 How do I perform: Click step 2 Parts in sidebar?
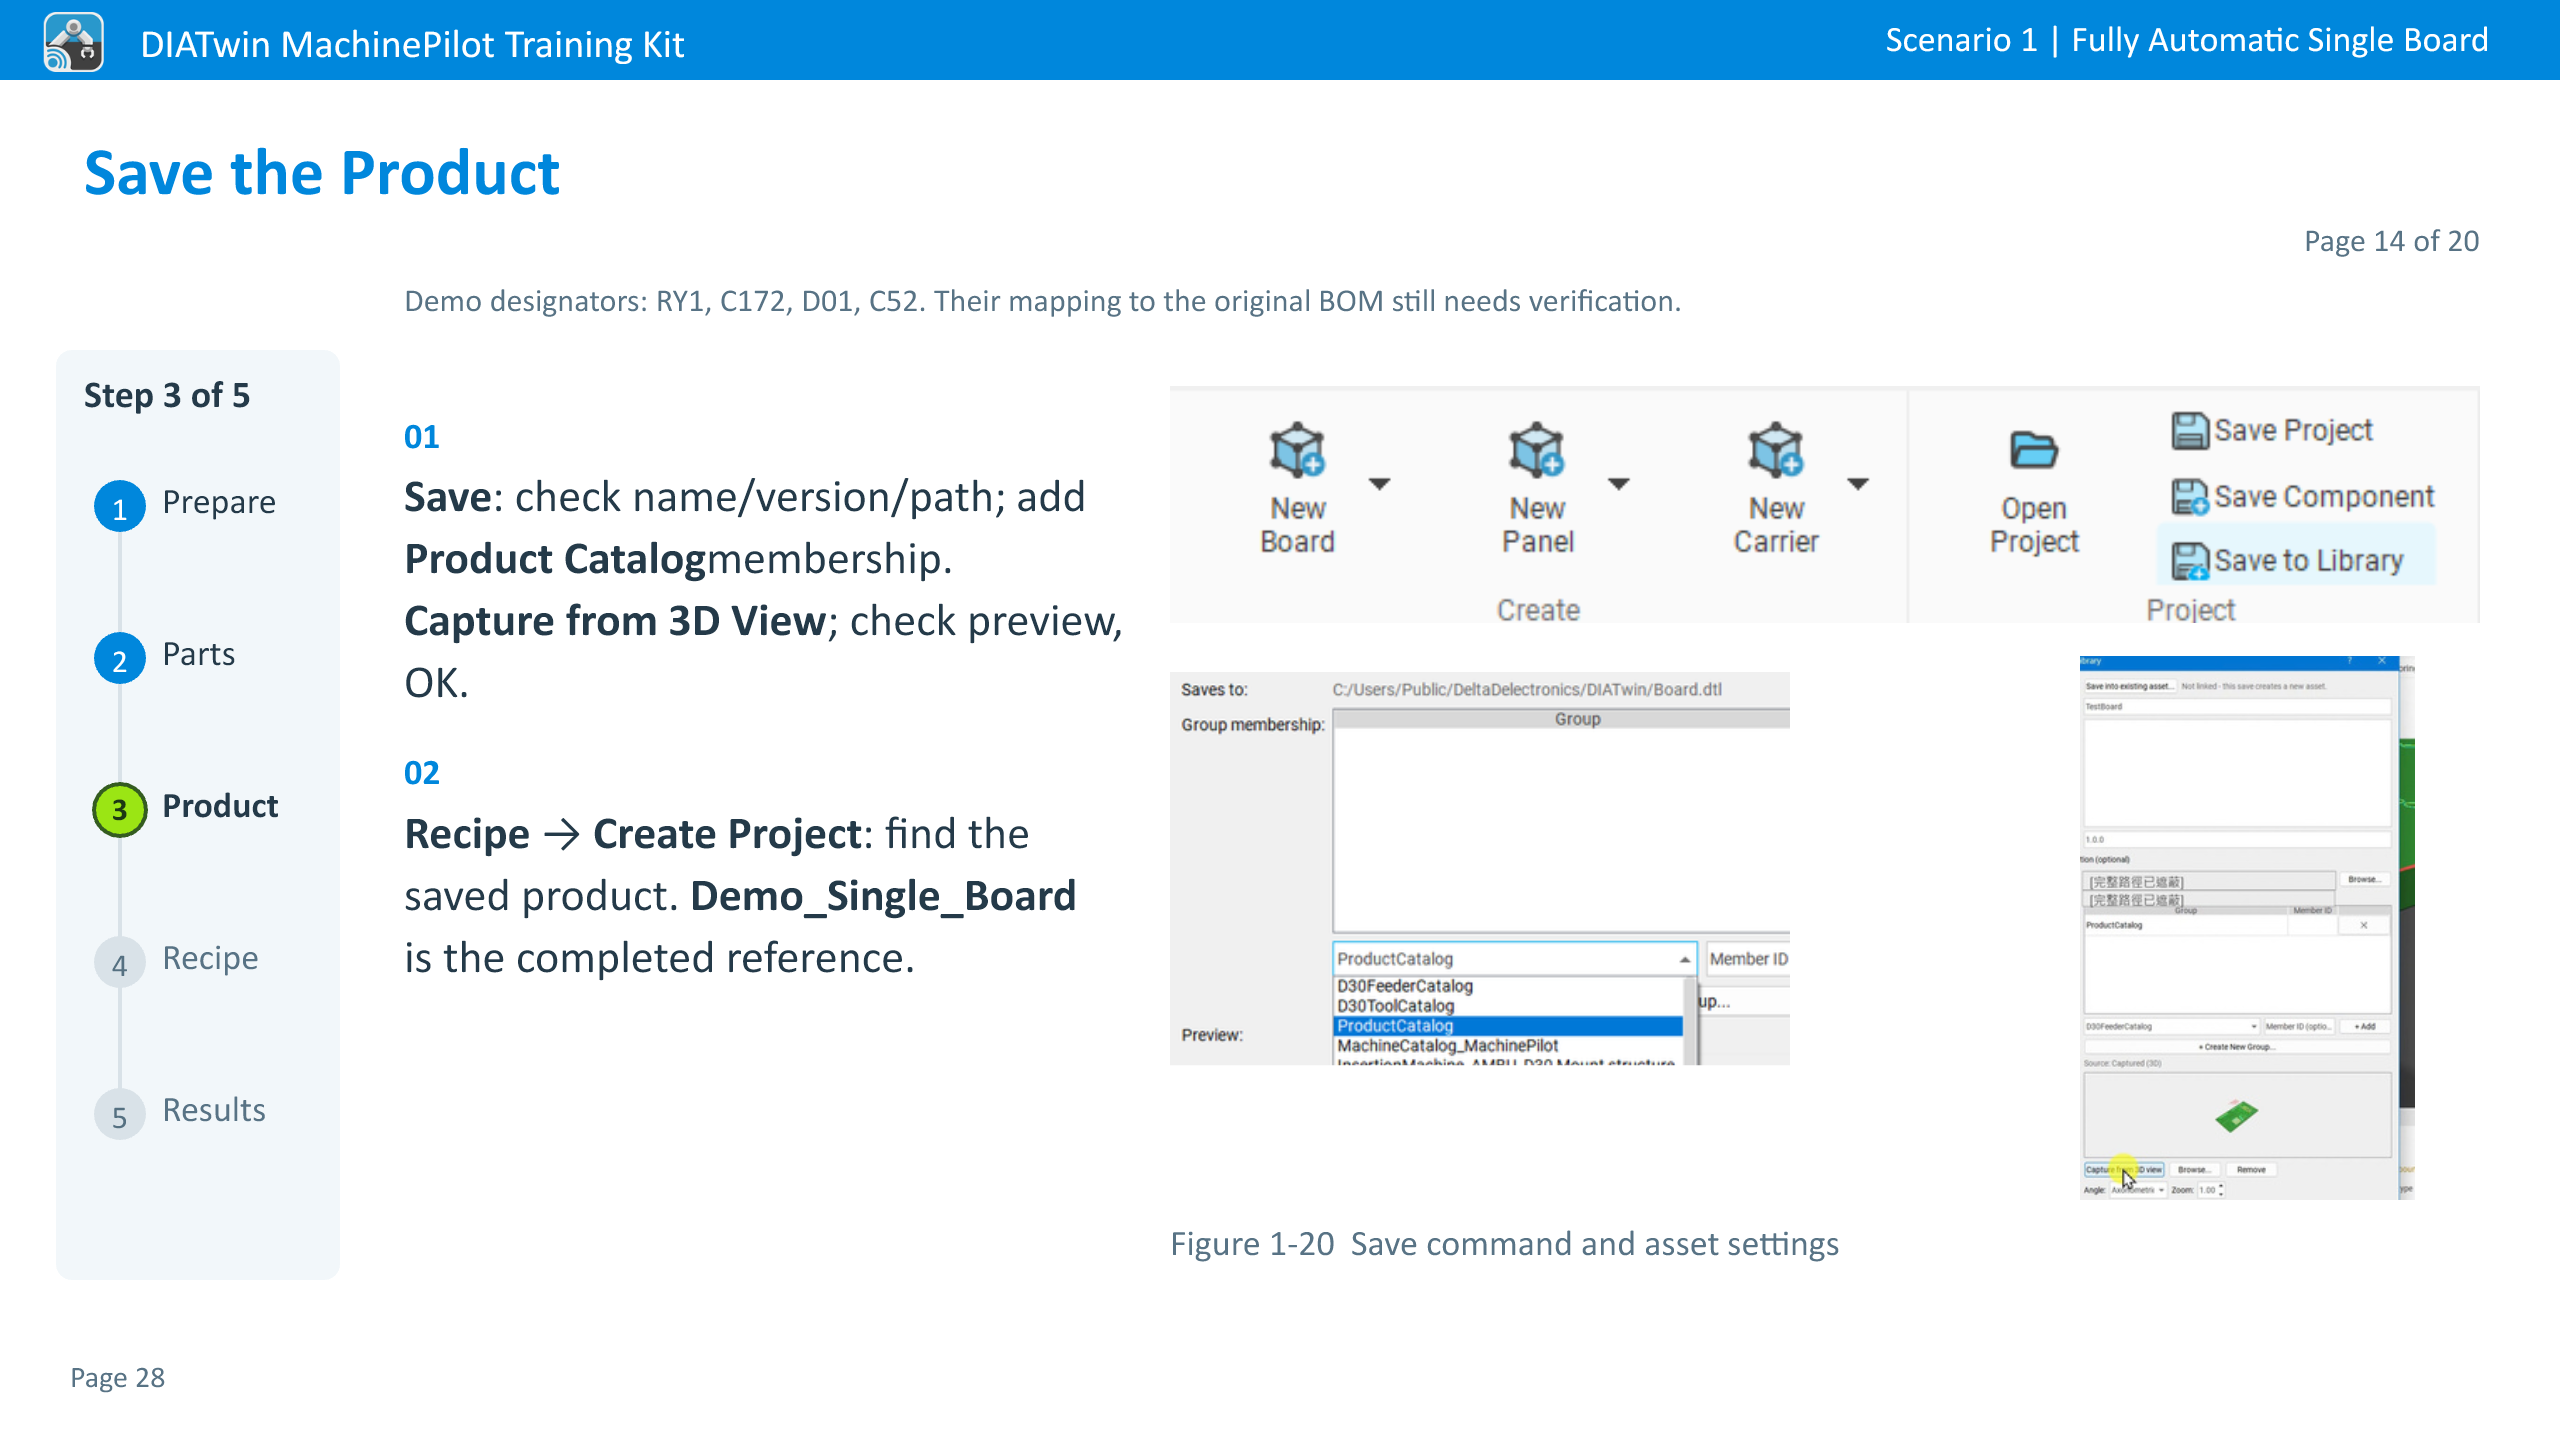click(x=165, y=656)
